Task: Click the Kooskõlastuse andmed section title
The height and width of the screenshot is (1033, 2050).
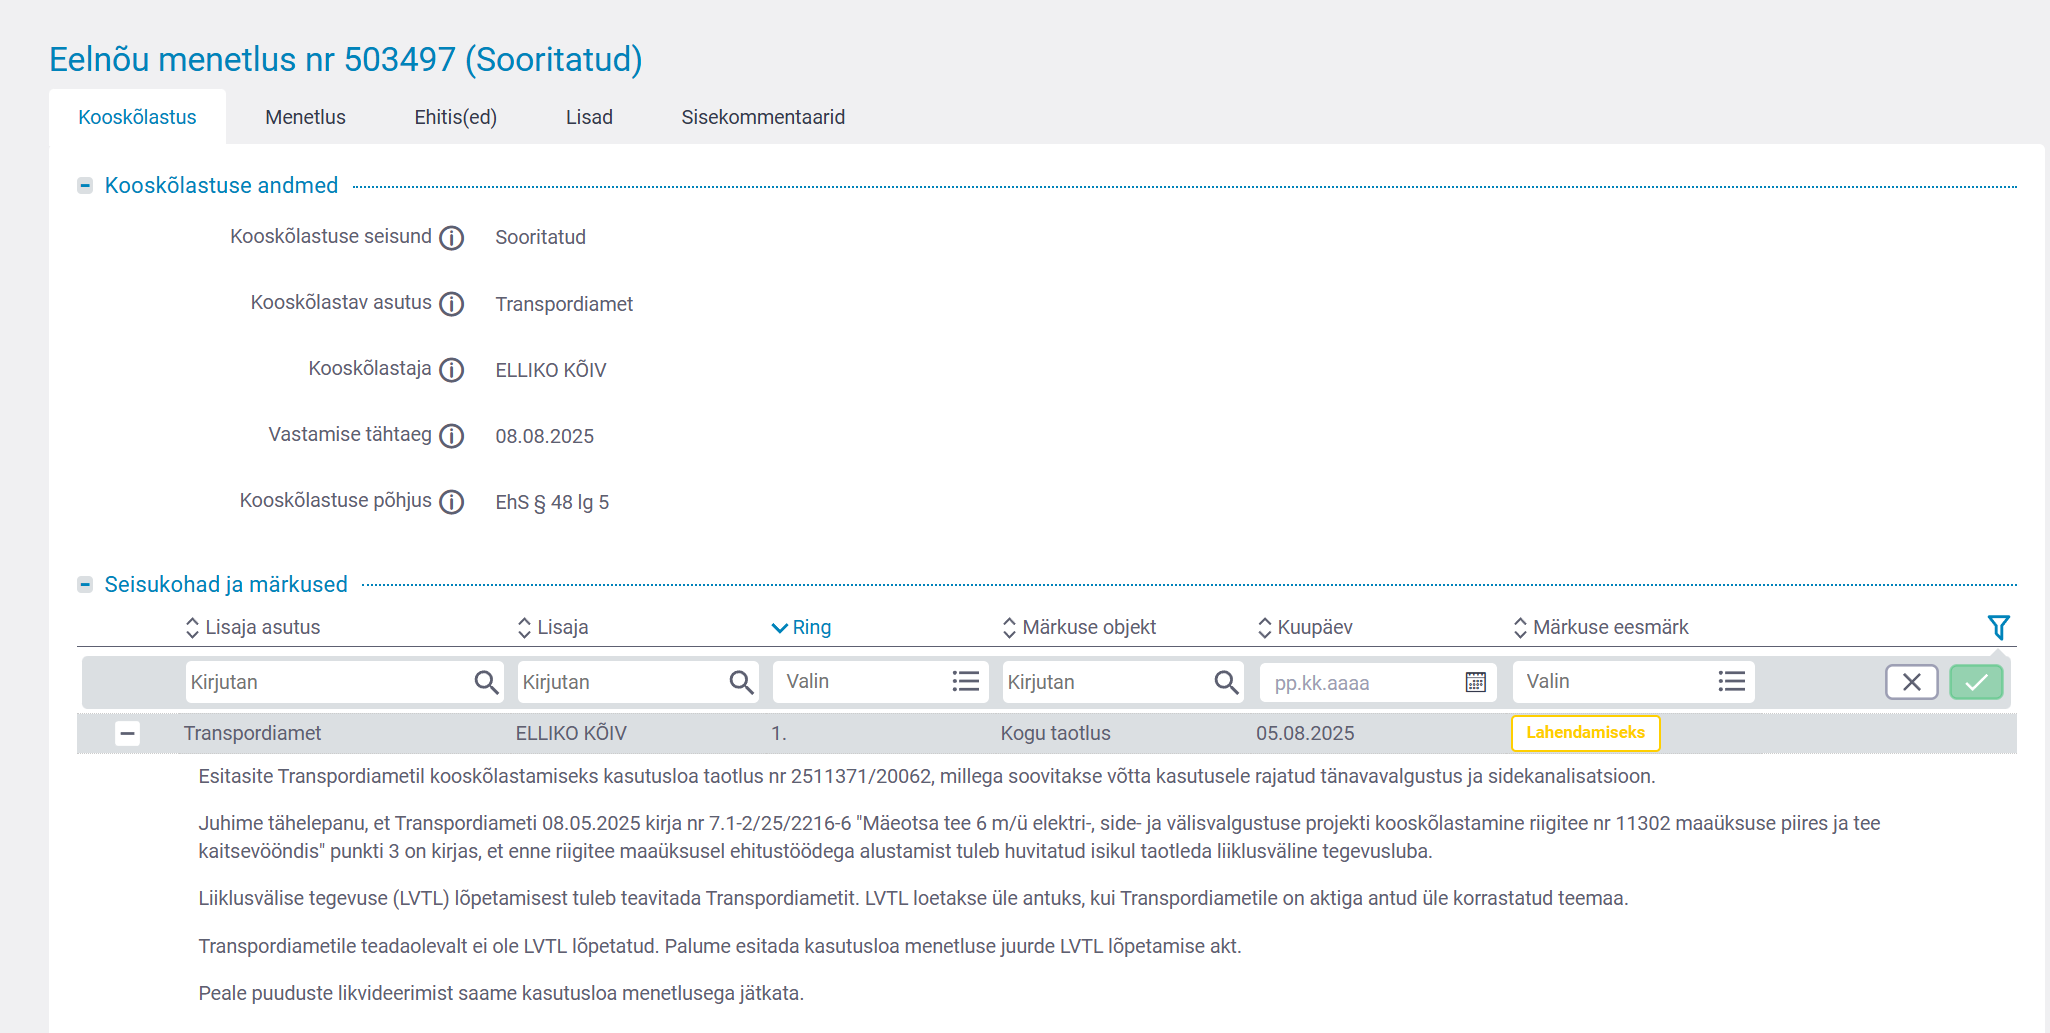Action: 222,186
